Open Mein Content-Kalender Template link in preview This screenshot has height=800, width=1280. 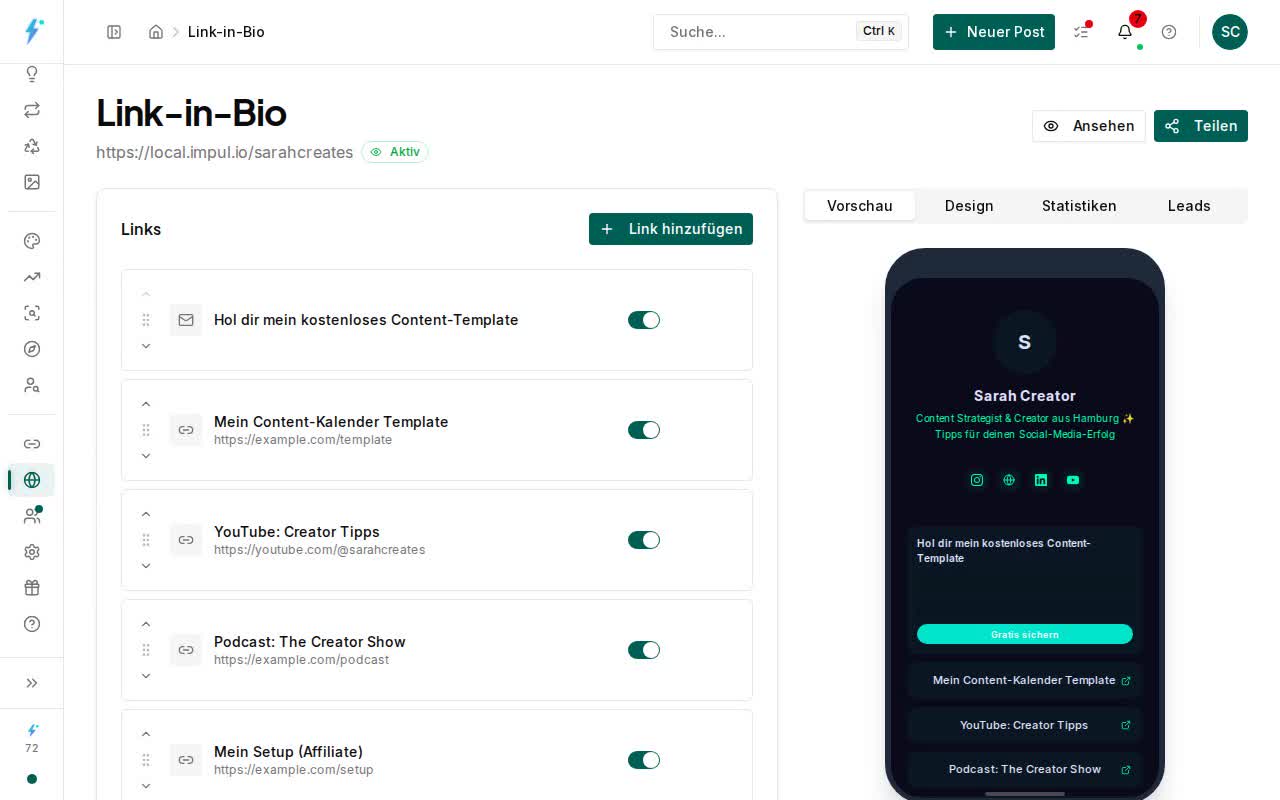coord(1025,680)
